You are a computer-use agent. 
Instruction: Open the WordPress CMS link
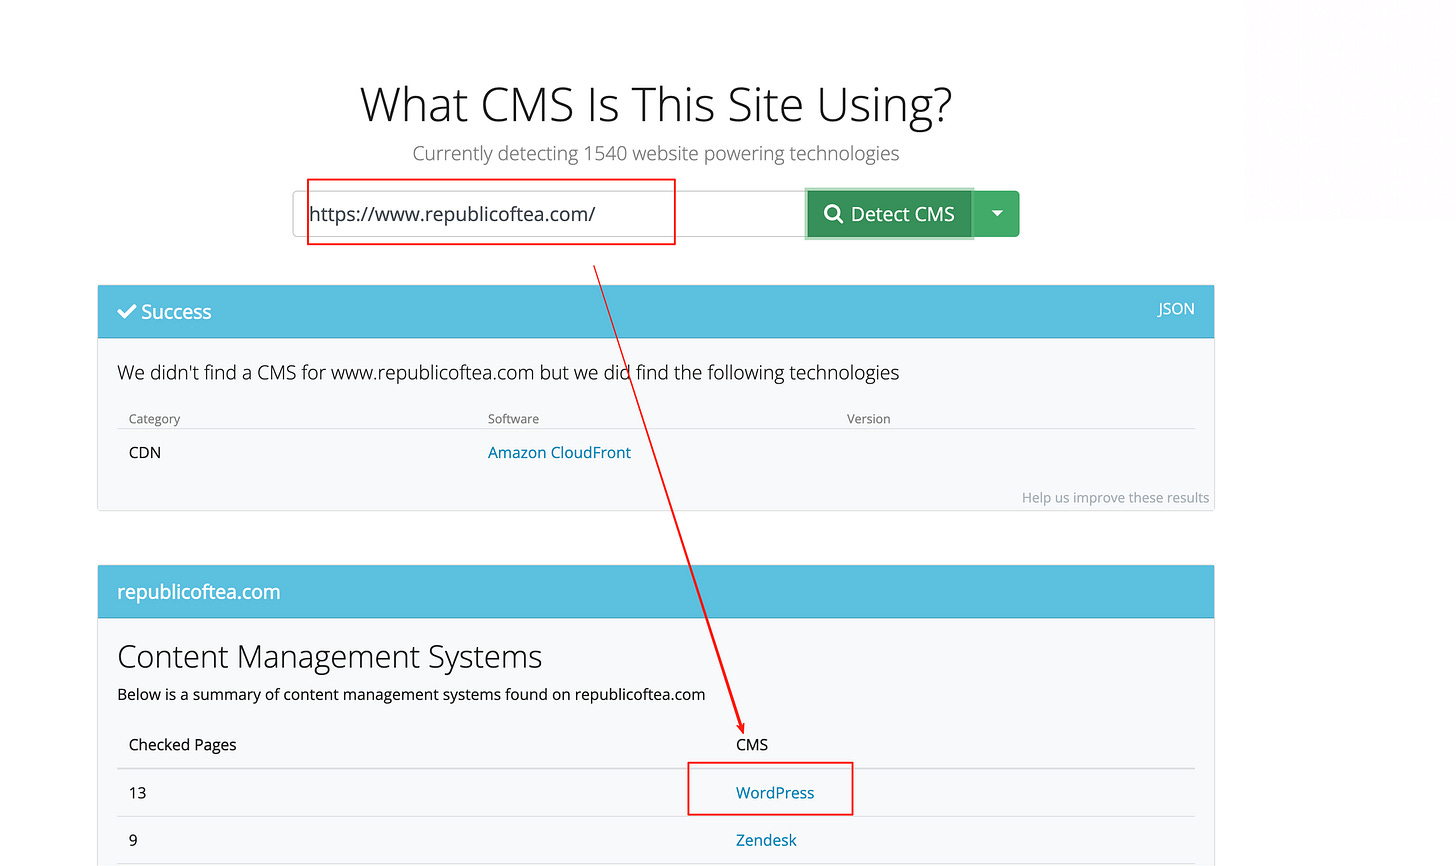[775, 793]
